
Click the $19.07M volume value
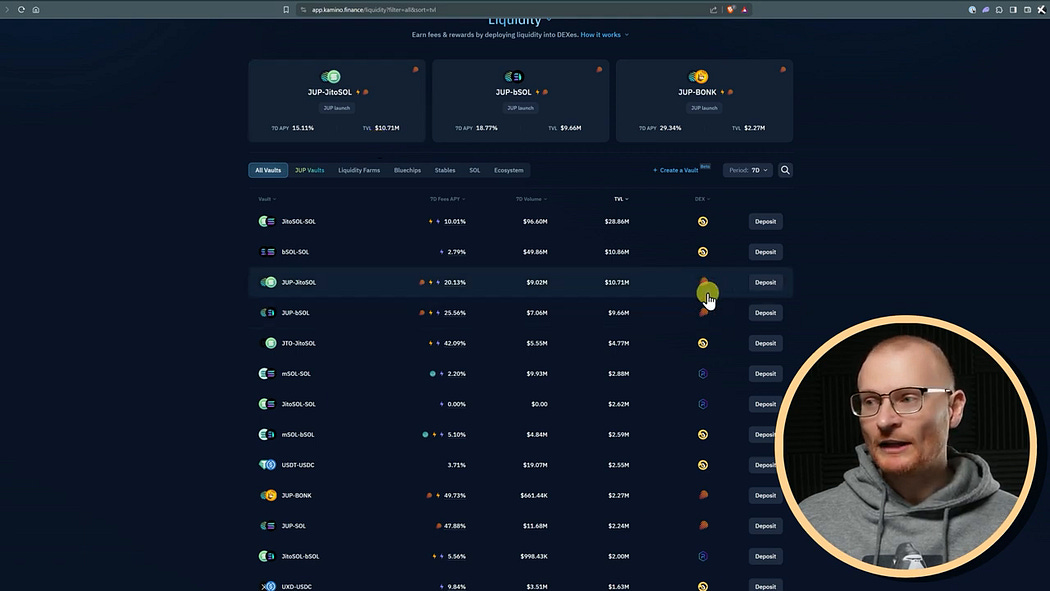pyautogui.click(x=535, y=465)
